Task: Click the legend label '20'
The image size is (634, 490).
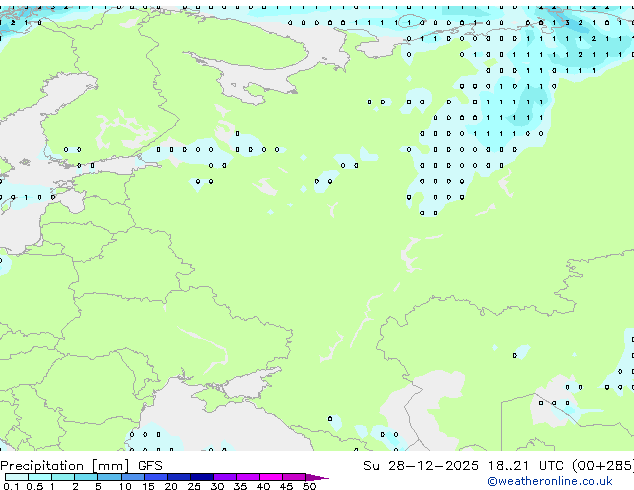Action: (171, 486)
